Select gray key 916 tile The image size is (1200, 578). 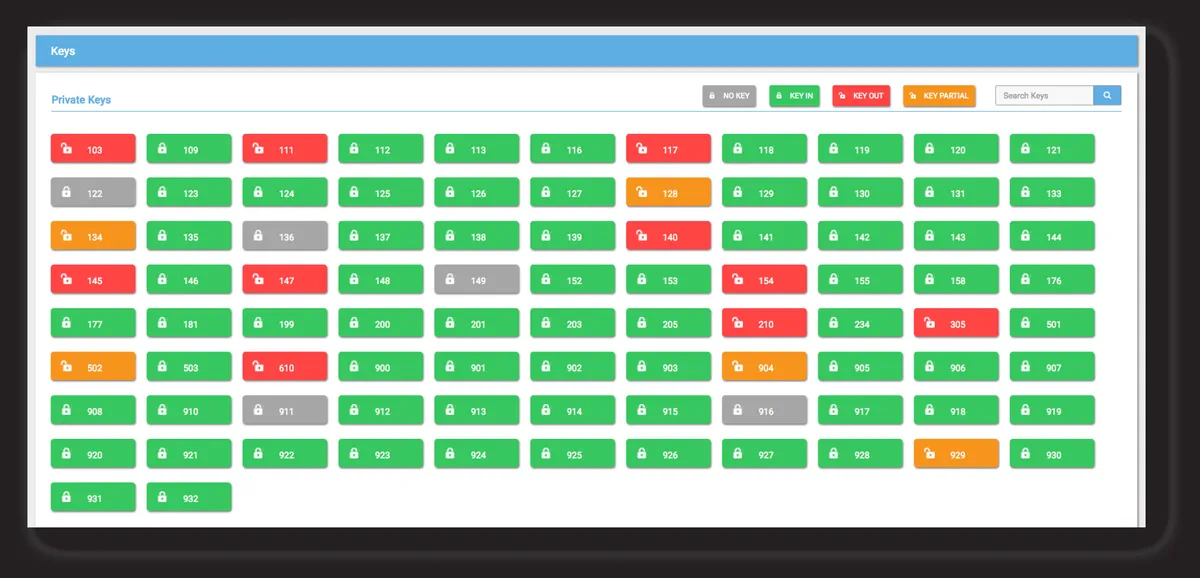point(764,410)
